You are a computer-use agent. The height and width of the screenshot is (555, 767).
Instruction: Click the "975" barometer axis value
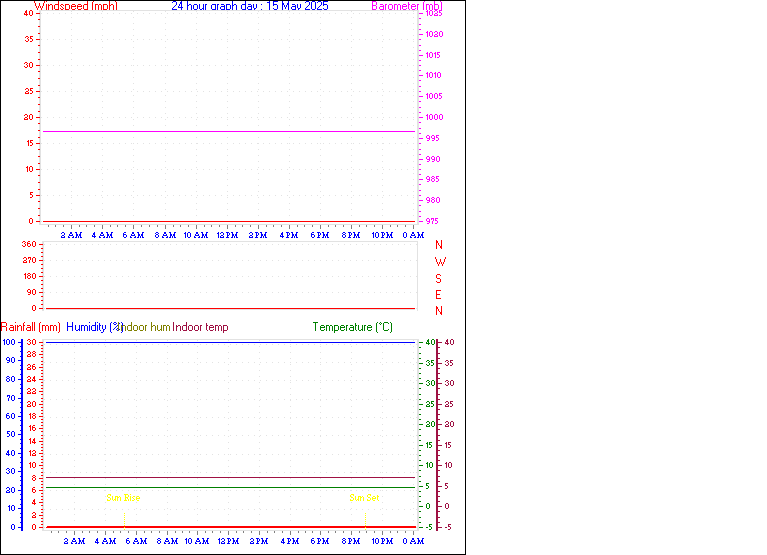click(x=432, y=222)
